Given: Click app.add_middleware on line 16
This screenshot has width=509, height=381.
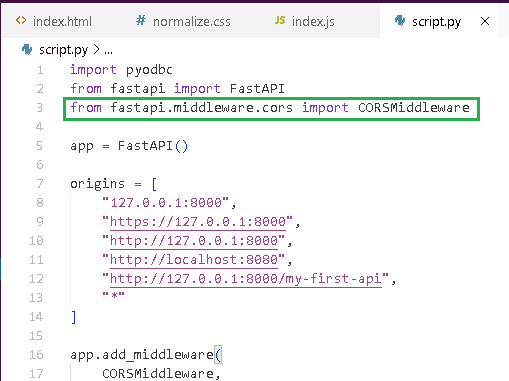Looking at the screenshot, I should pos(141,354).
